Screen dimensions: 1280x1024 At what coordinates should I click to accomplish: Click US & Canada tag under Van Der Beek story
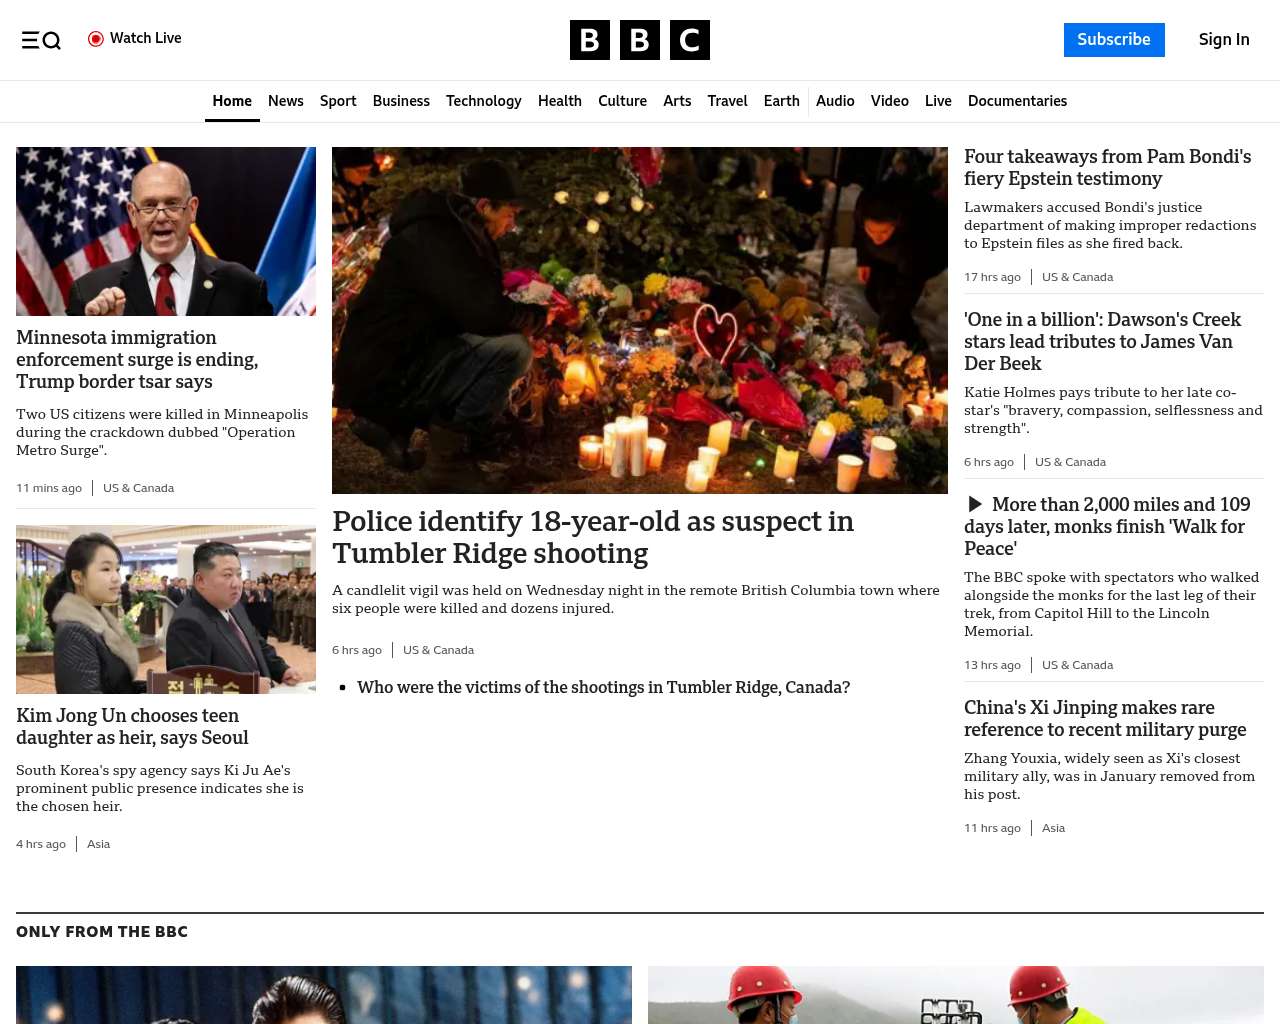coord(1070,462)
